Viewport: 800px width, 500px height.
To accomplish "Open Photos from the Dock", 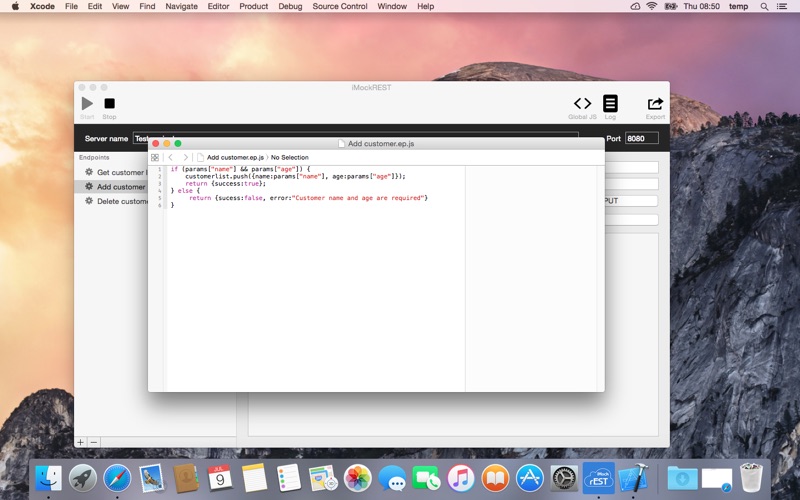I will click(358, 479).
